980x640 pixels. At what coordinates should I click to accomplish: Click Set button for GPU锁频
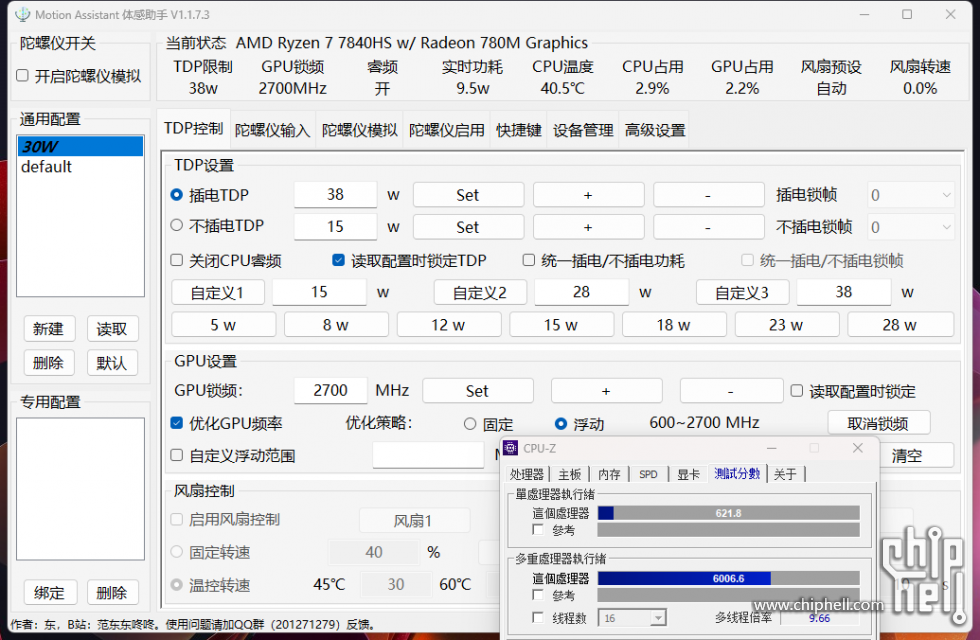click(x=478, y=391)
